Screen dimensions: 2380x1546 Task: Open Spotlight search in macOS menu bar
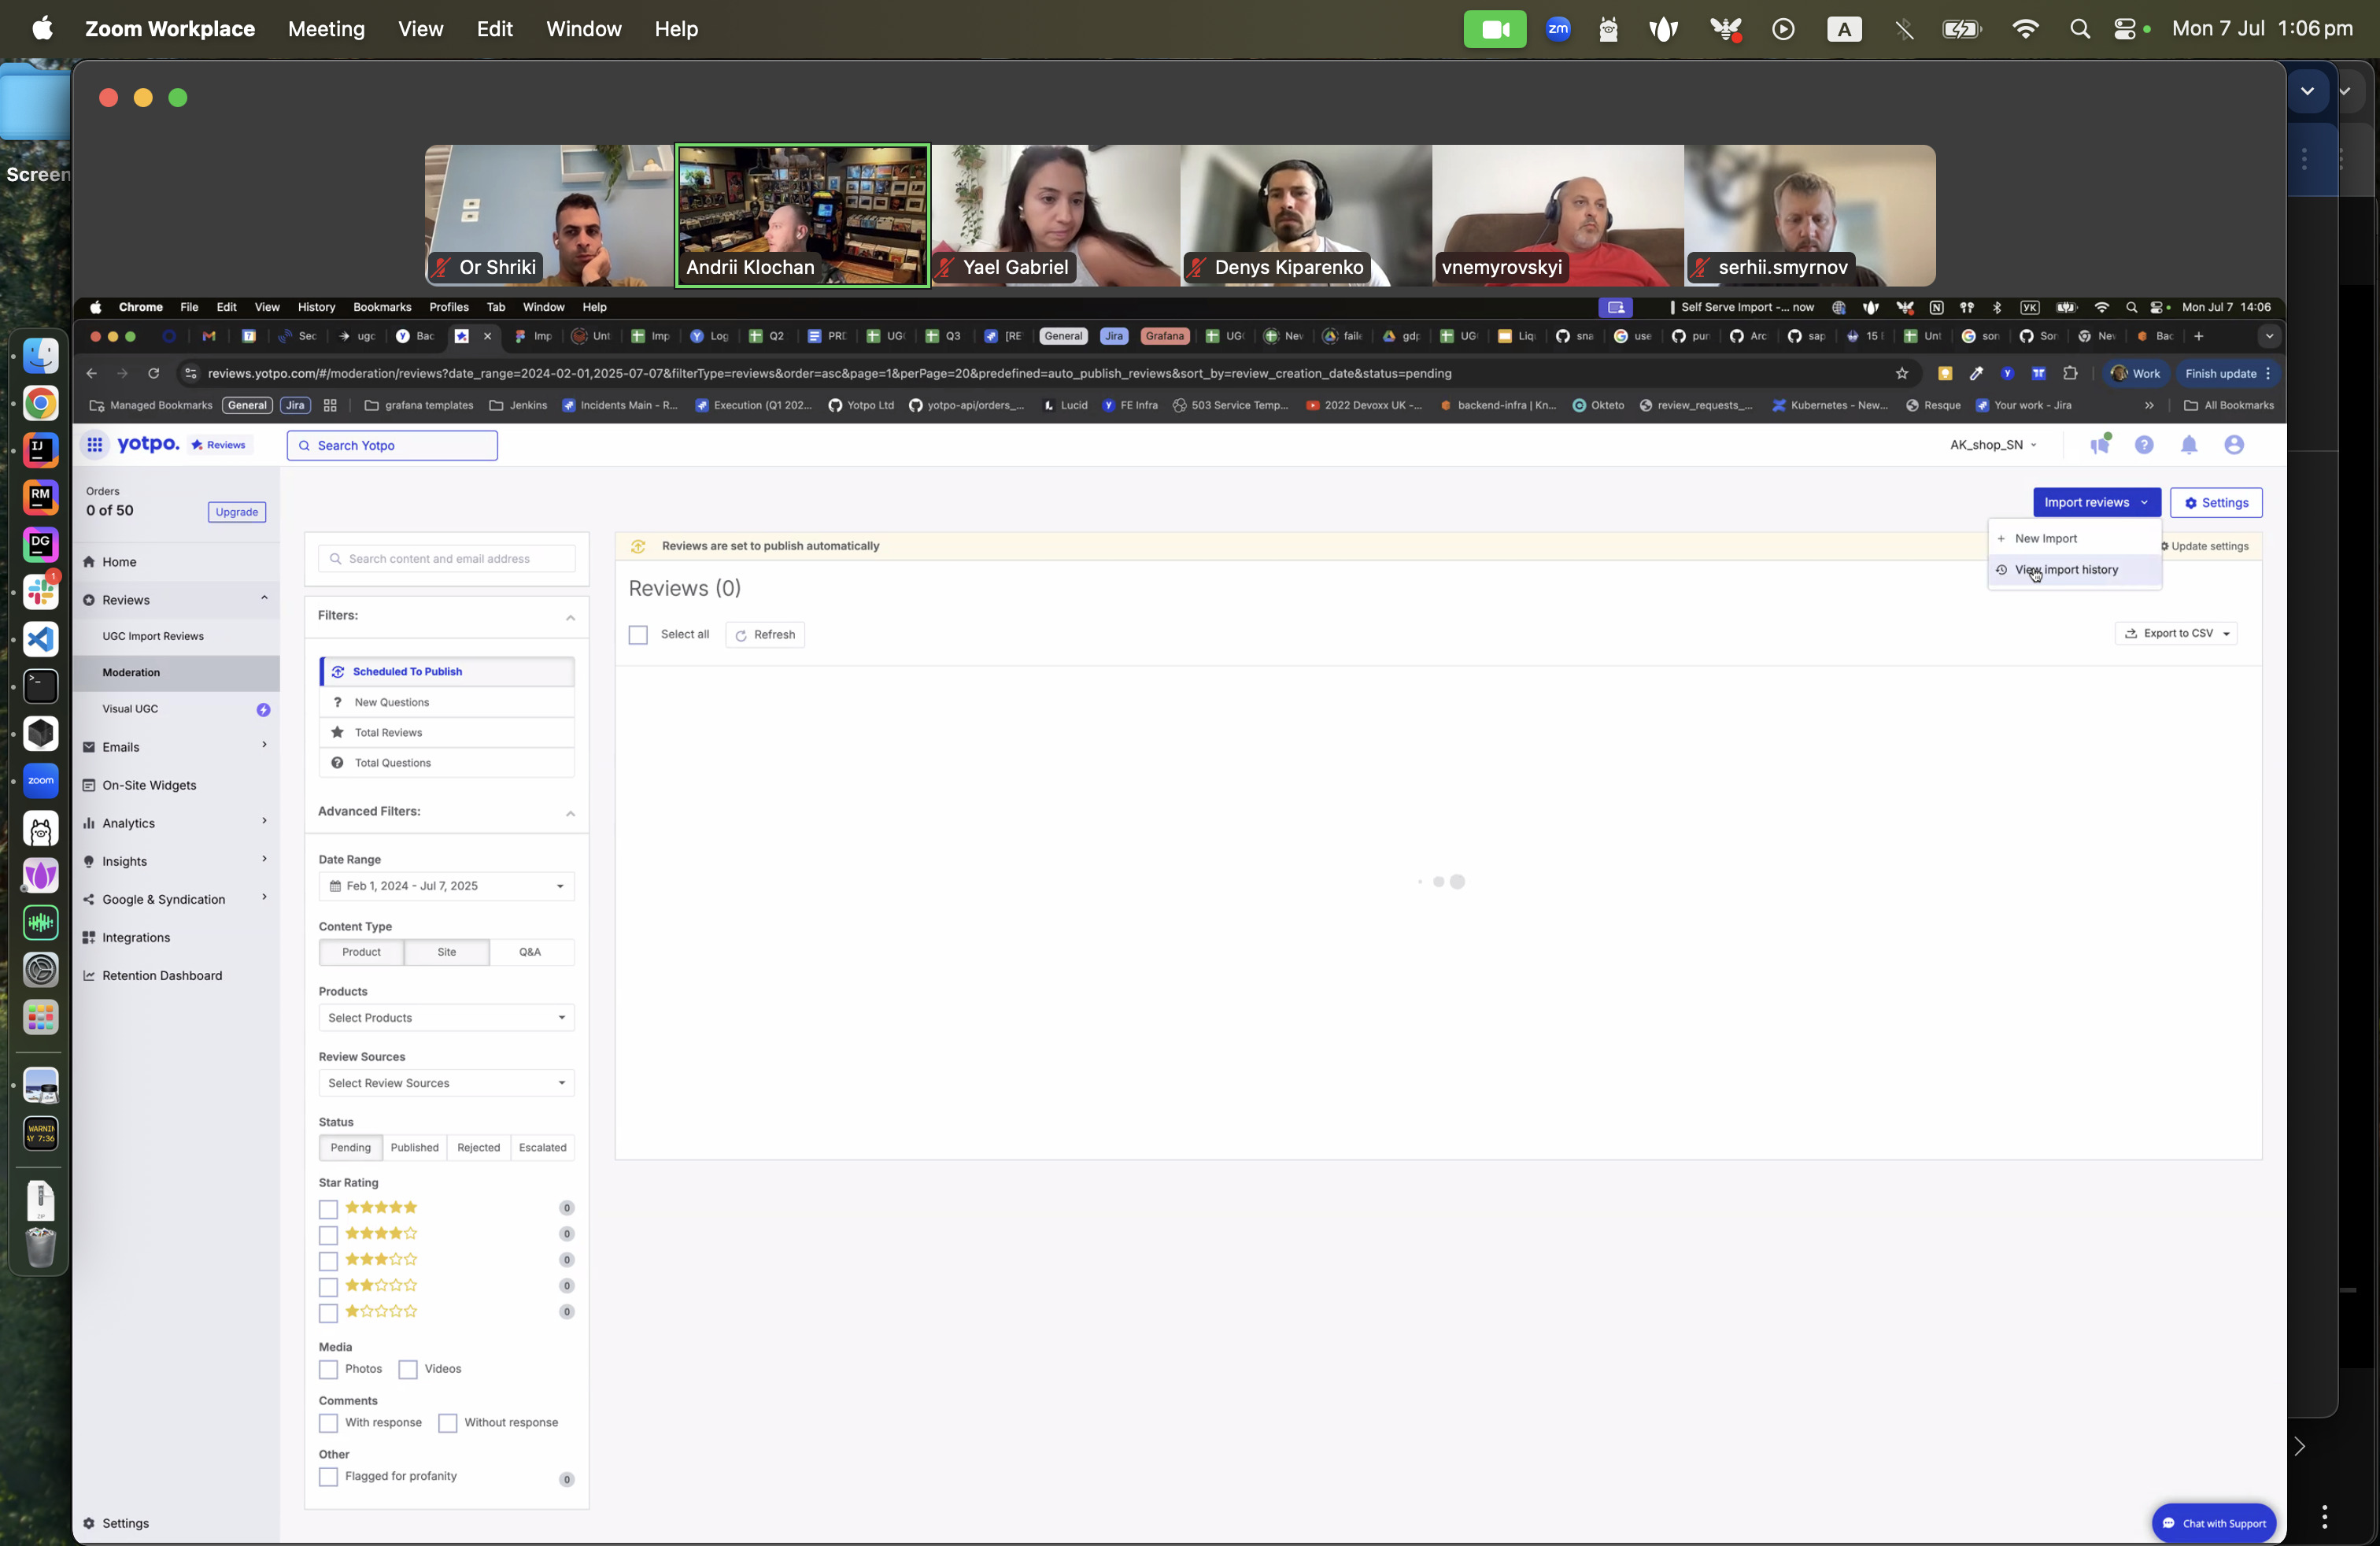pos(2080,29)
